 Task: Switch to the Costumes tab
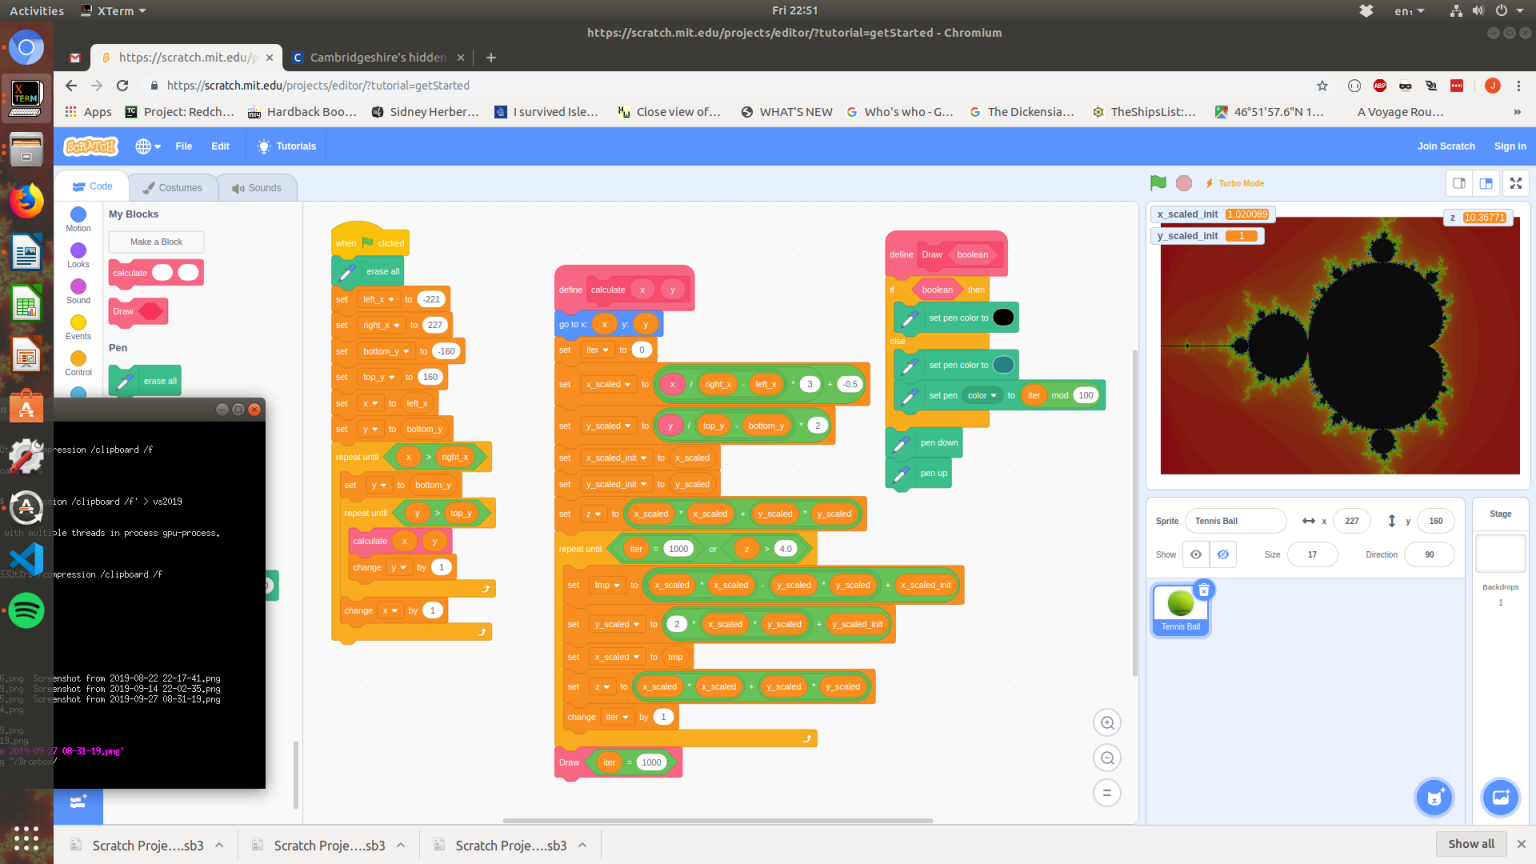172,188
